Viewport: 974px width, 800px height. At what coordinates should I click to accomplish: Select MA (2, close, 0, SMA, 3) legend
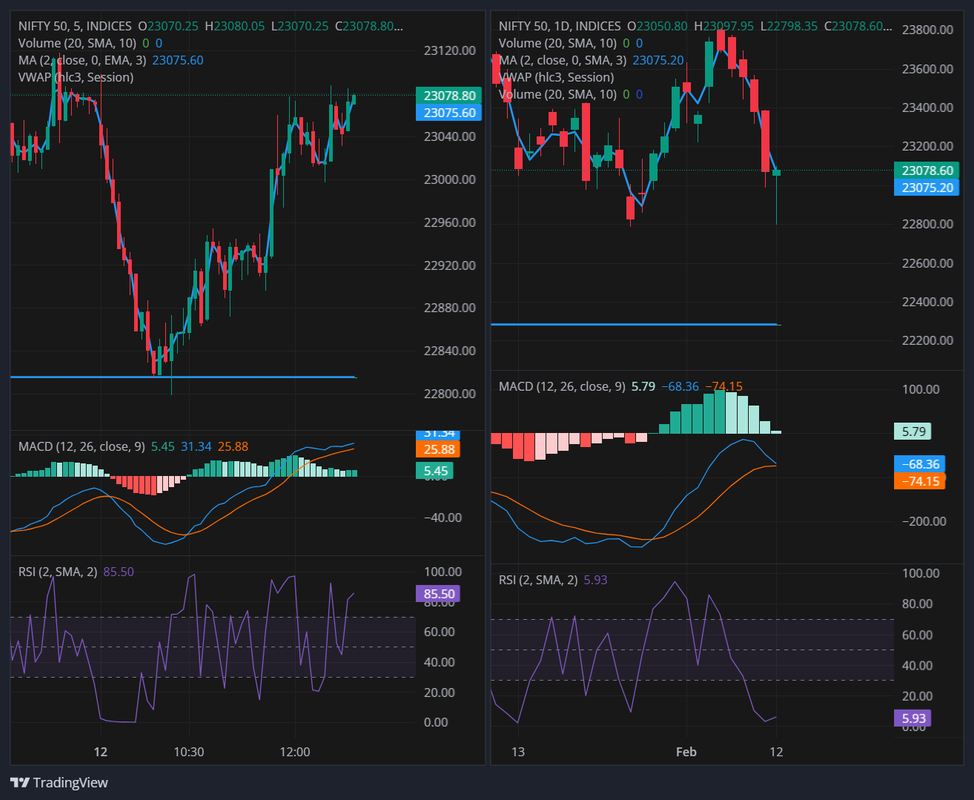pyautogui.click(x=563, y=60)
